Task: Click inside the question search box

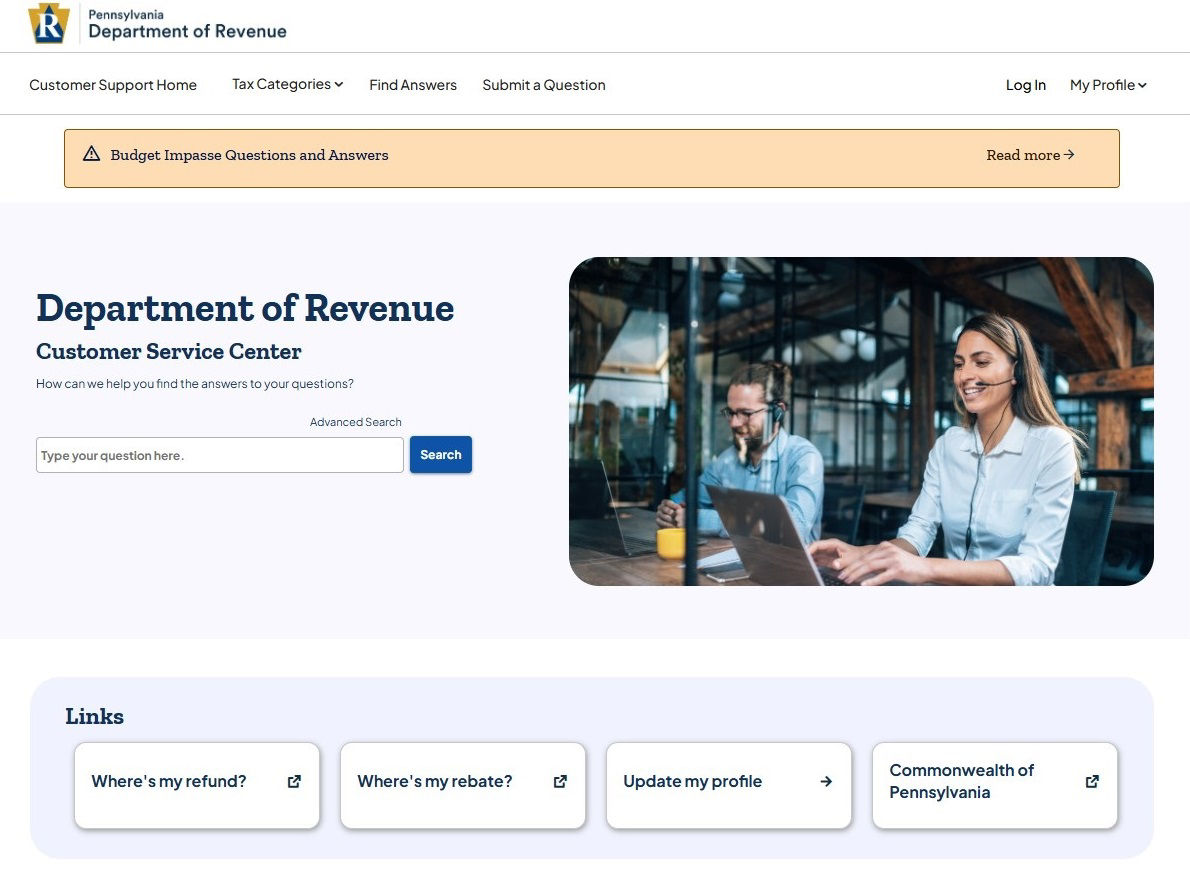Action: (219, 454)
